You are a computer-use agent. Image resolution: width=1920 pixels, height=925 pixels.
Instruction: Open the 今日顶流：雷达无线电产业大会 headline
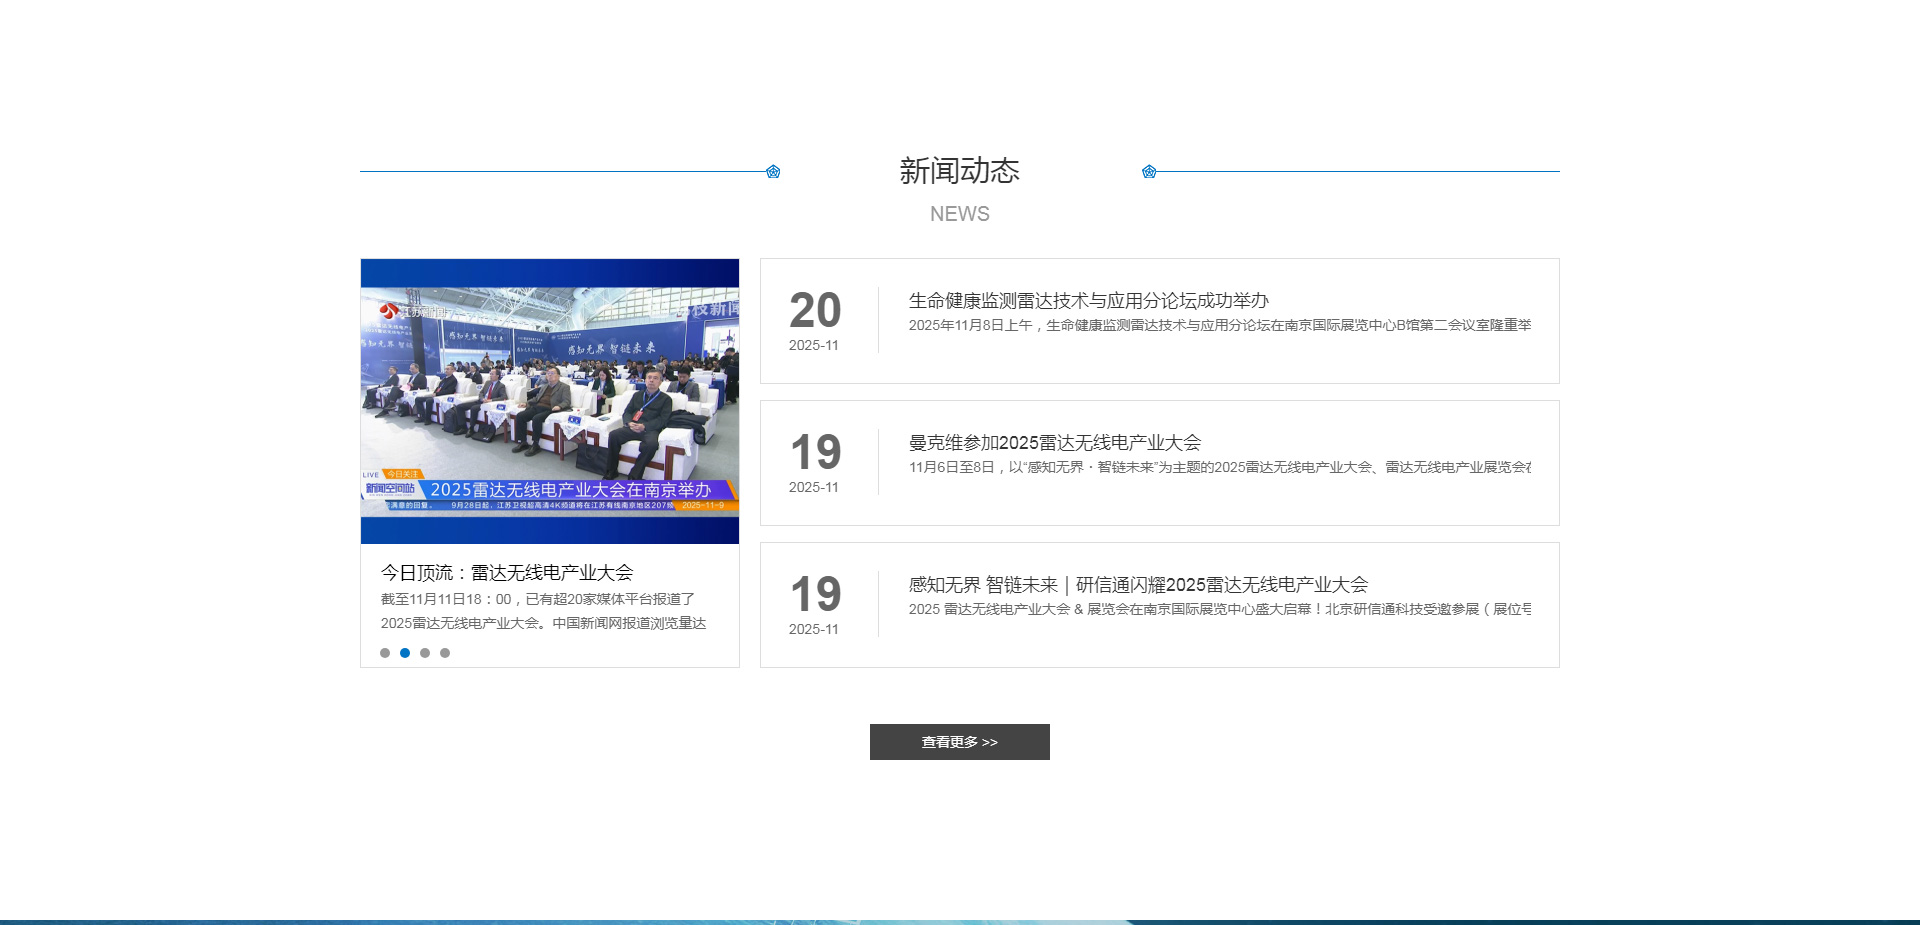click(x=507, y=573)
